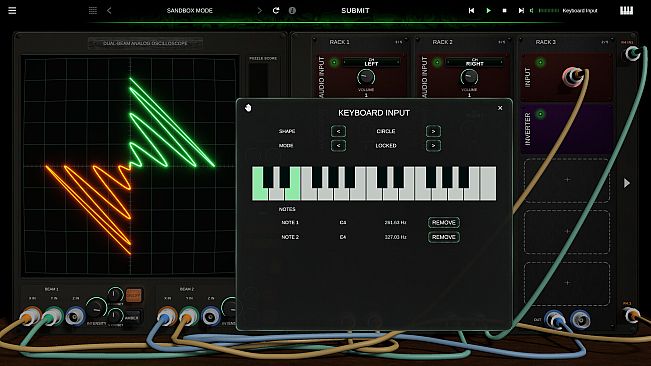Switch to next mode after Locked
Screen dimensions: 651x366
(x=433, y=146)
